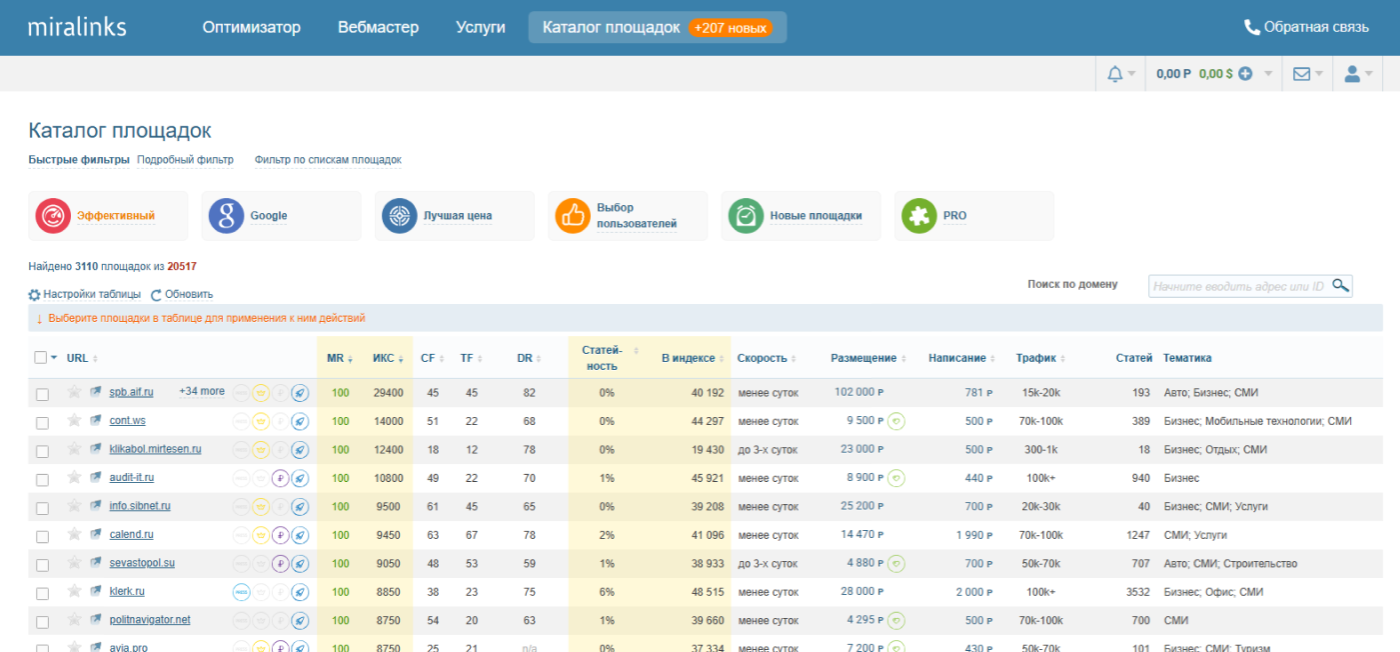This screenshot has width=1400, height=652.
Task: Select the cont.ws row checkbox
Action: 42,423
